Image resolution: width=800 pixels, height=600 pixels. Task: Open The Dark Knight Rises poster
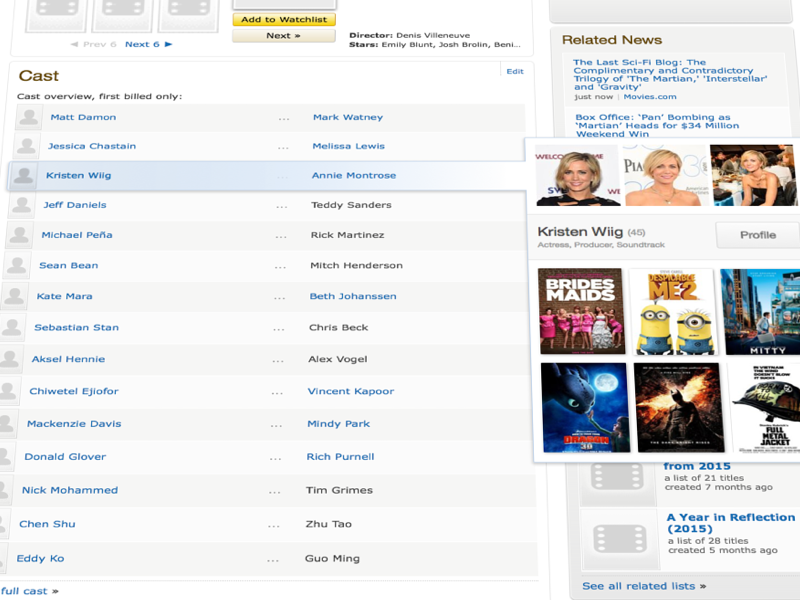pos(679,407)
